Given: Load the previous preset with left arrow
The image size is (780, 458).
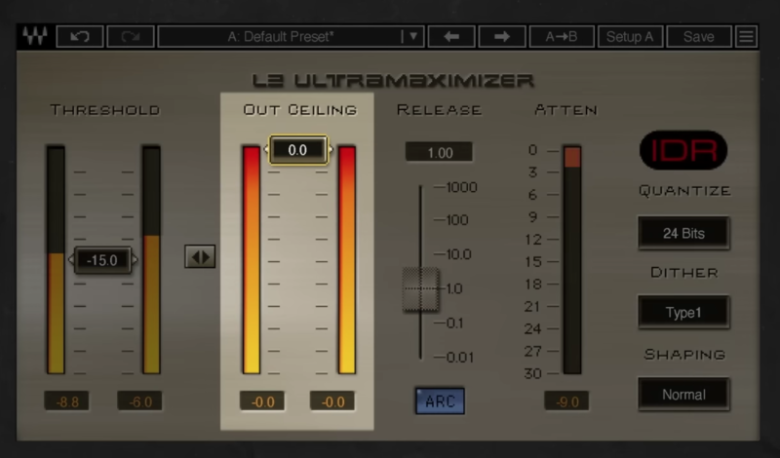Looking at the screenshot, I should pyautogui.click(x=452, y=37).
